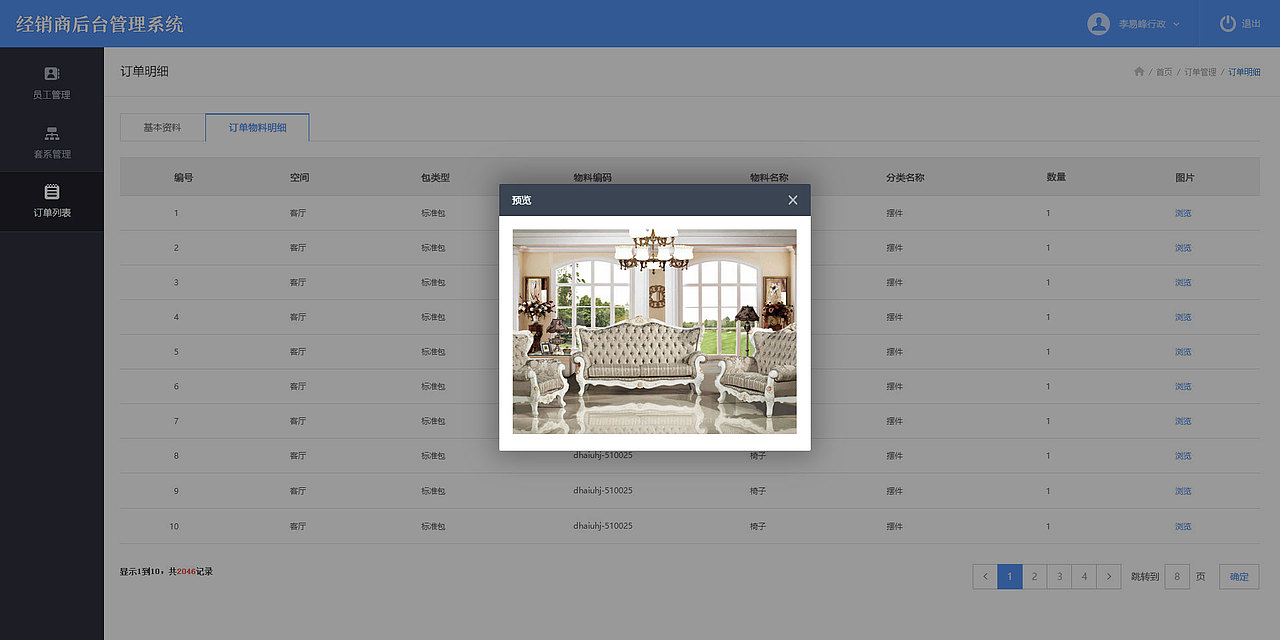
Task: Go to next page arrow
Action: pos(1108,577)
